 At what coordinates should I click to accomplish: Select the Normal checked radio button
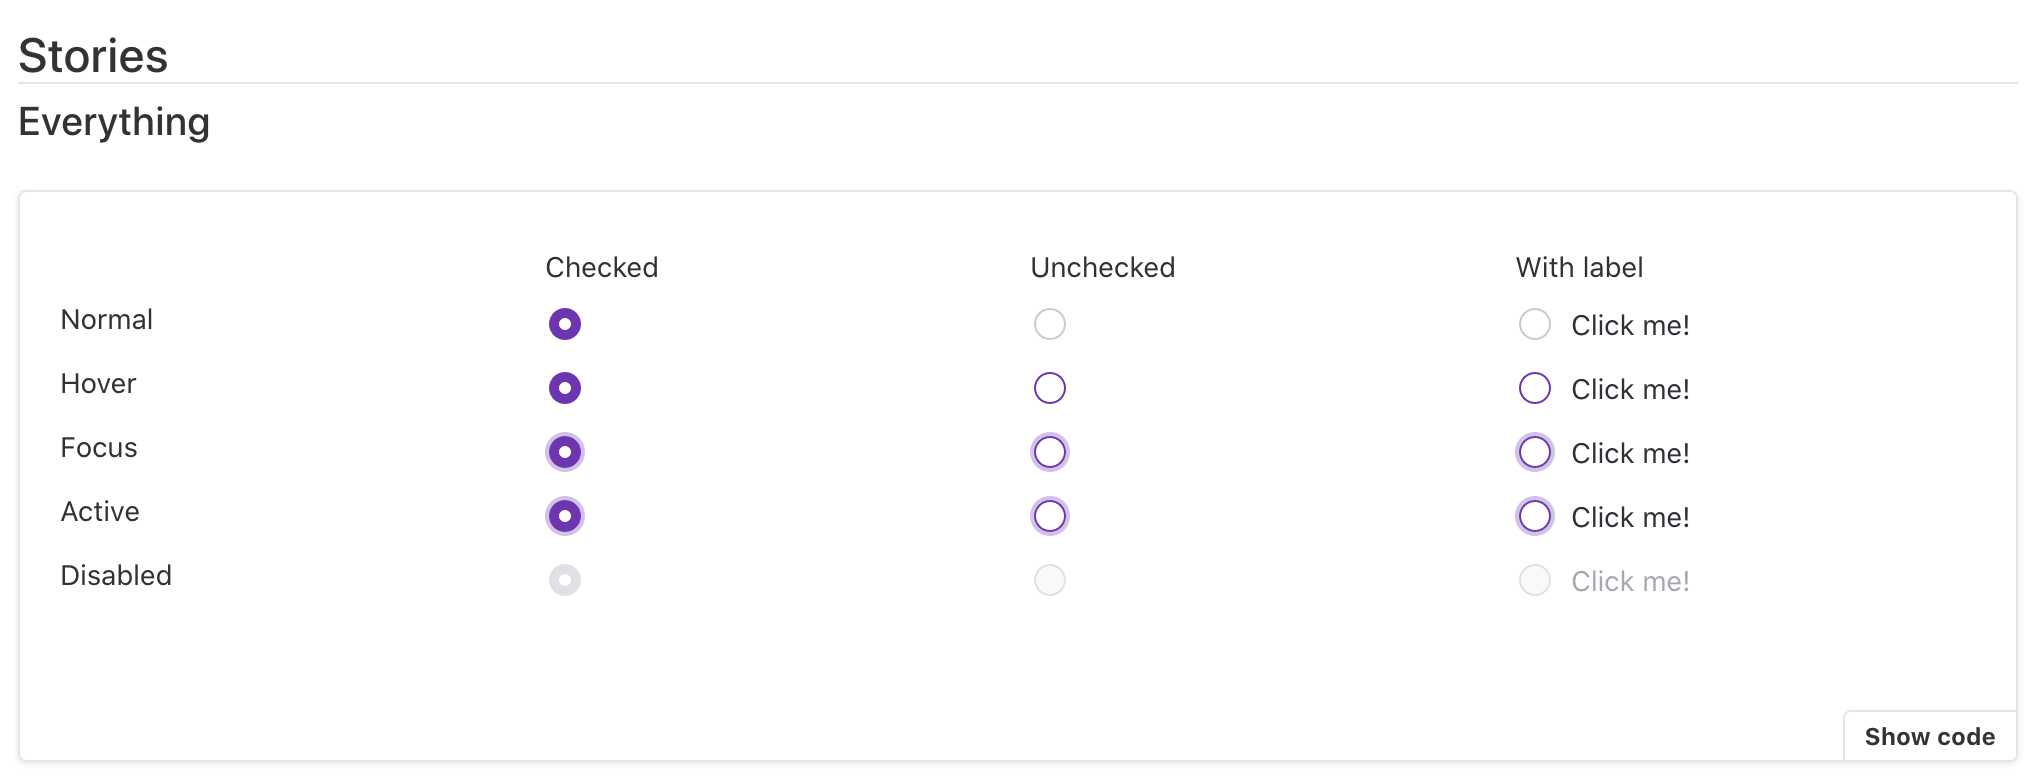tap(565, 324)
